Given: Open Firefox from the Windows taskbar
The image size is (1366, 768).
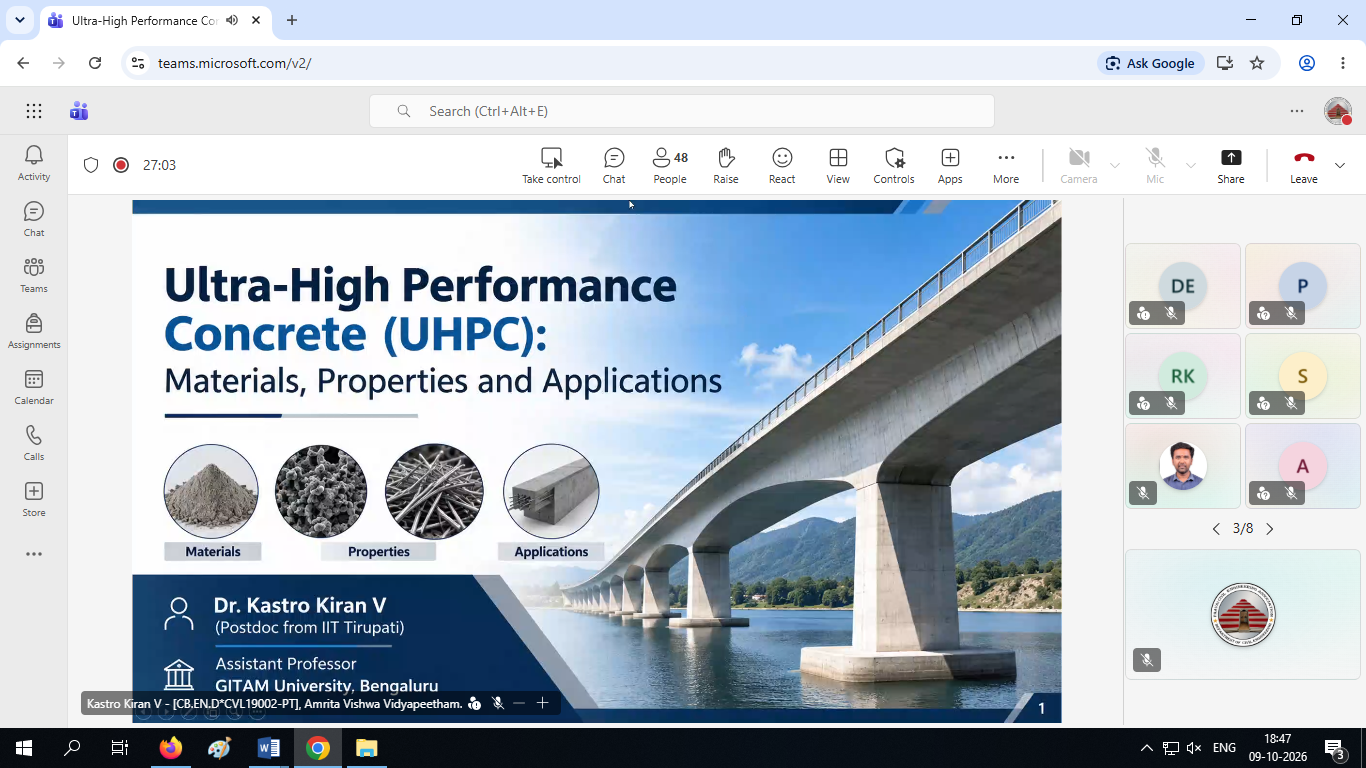Looking at the screenshot, I should point(171,748).
